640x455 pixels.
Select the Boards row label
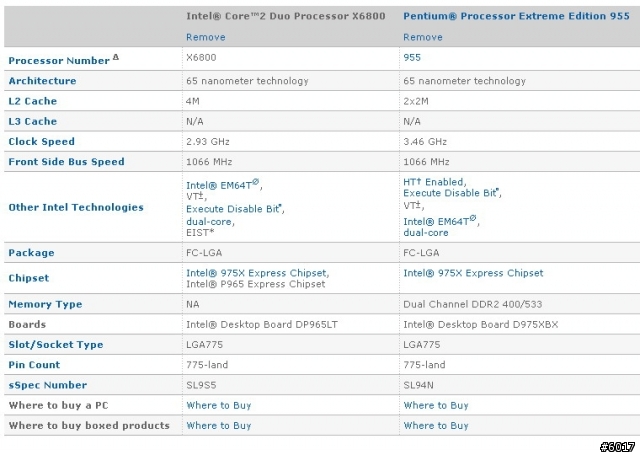coord(27,325)
